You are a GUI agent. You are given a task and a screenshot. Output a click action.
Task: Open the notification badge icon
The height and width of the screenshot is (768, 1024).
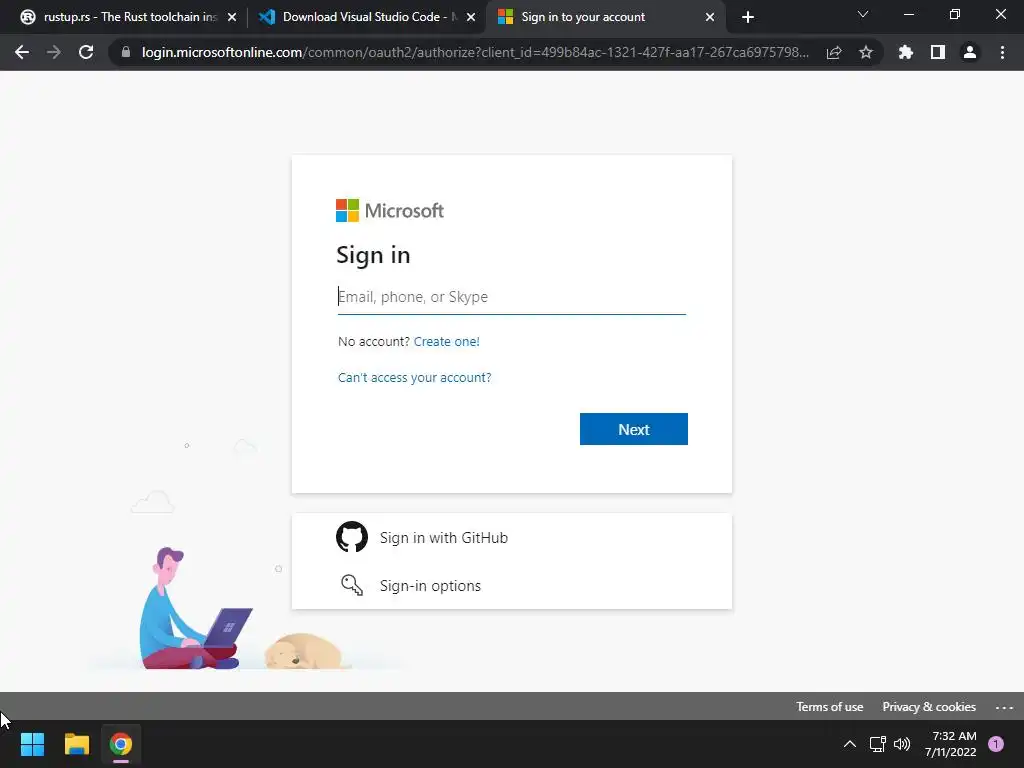point(996,744)
